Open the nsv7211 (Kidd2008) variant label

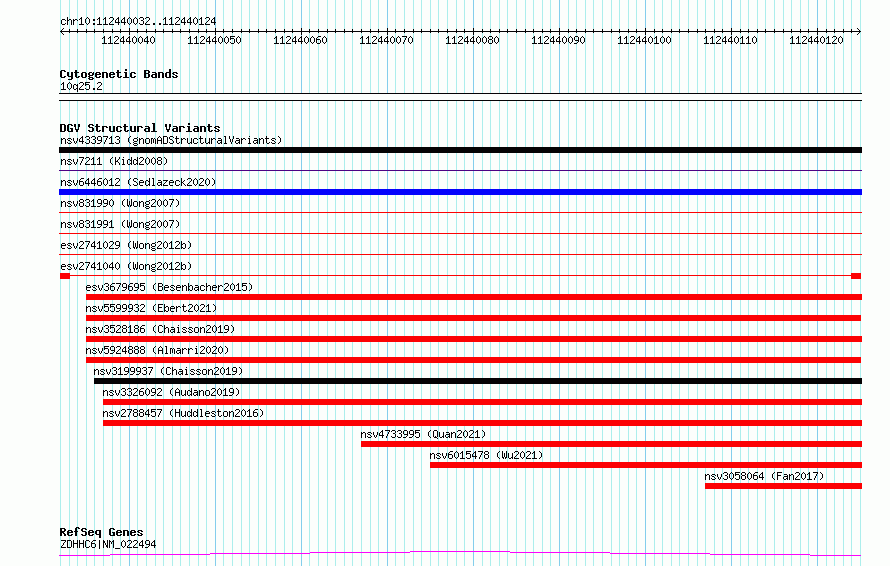coord(114,161)
